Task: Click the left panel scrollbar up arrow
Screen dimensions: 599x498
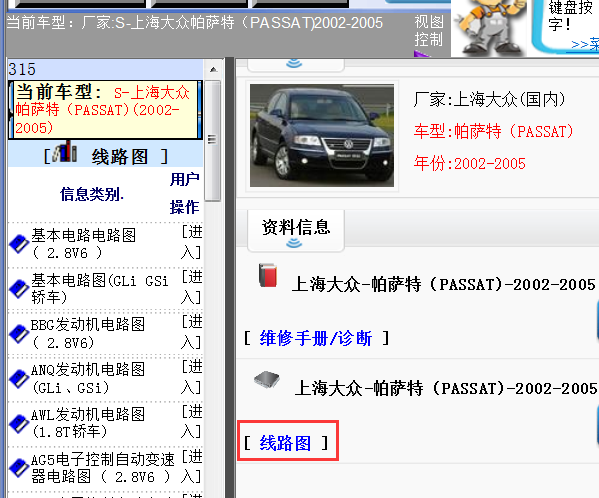Action: click(x=214, y=70)
